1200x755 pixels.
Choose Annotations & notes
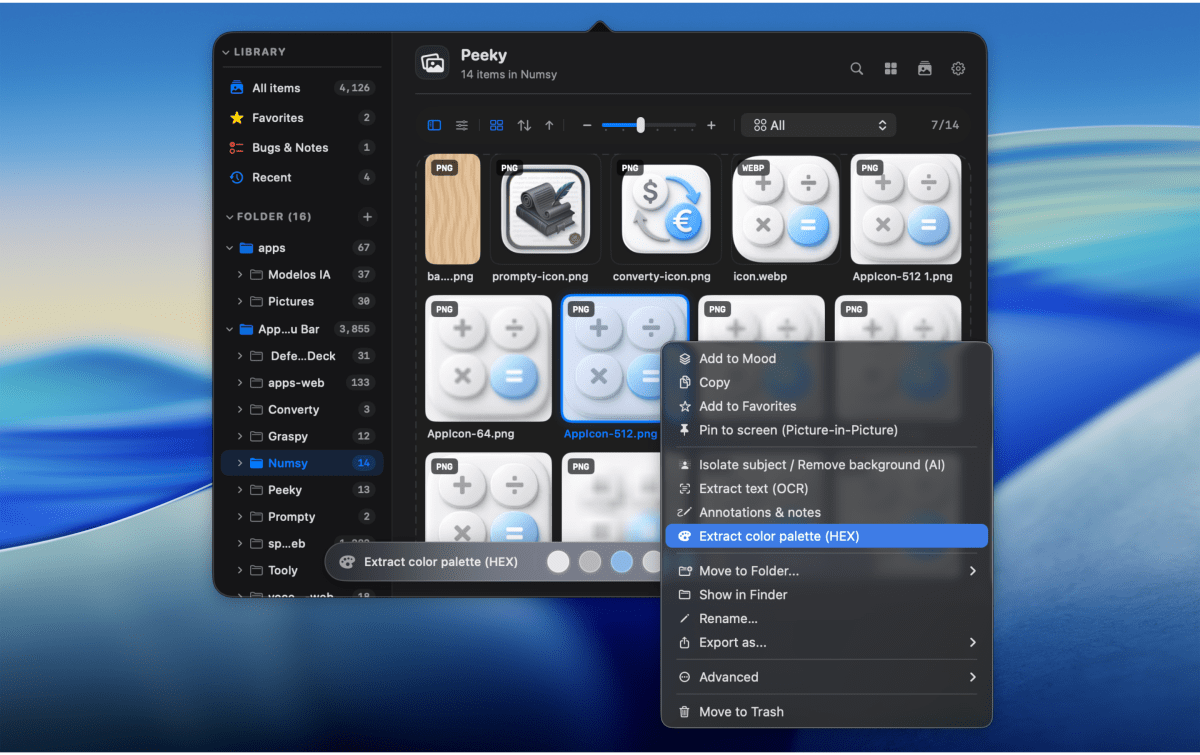pyautogui.click(x=827, y=513)
